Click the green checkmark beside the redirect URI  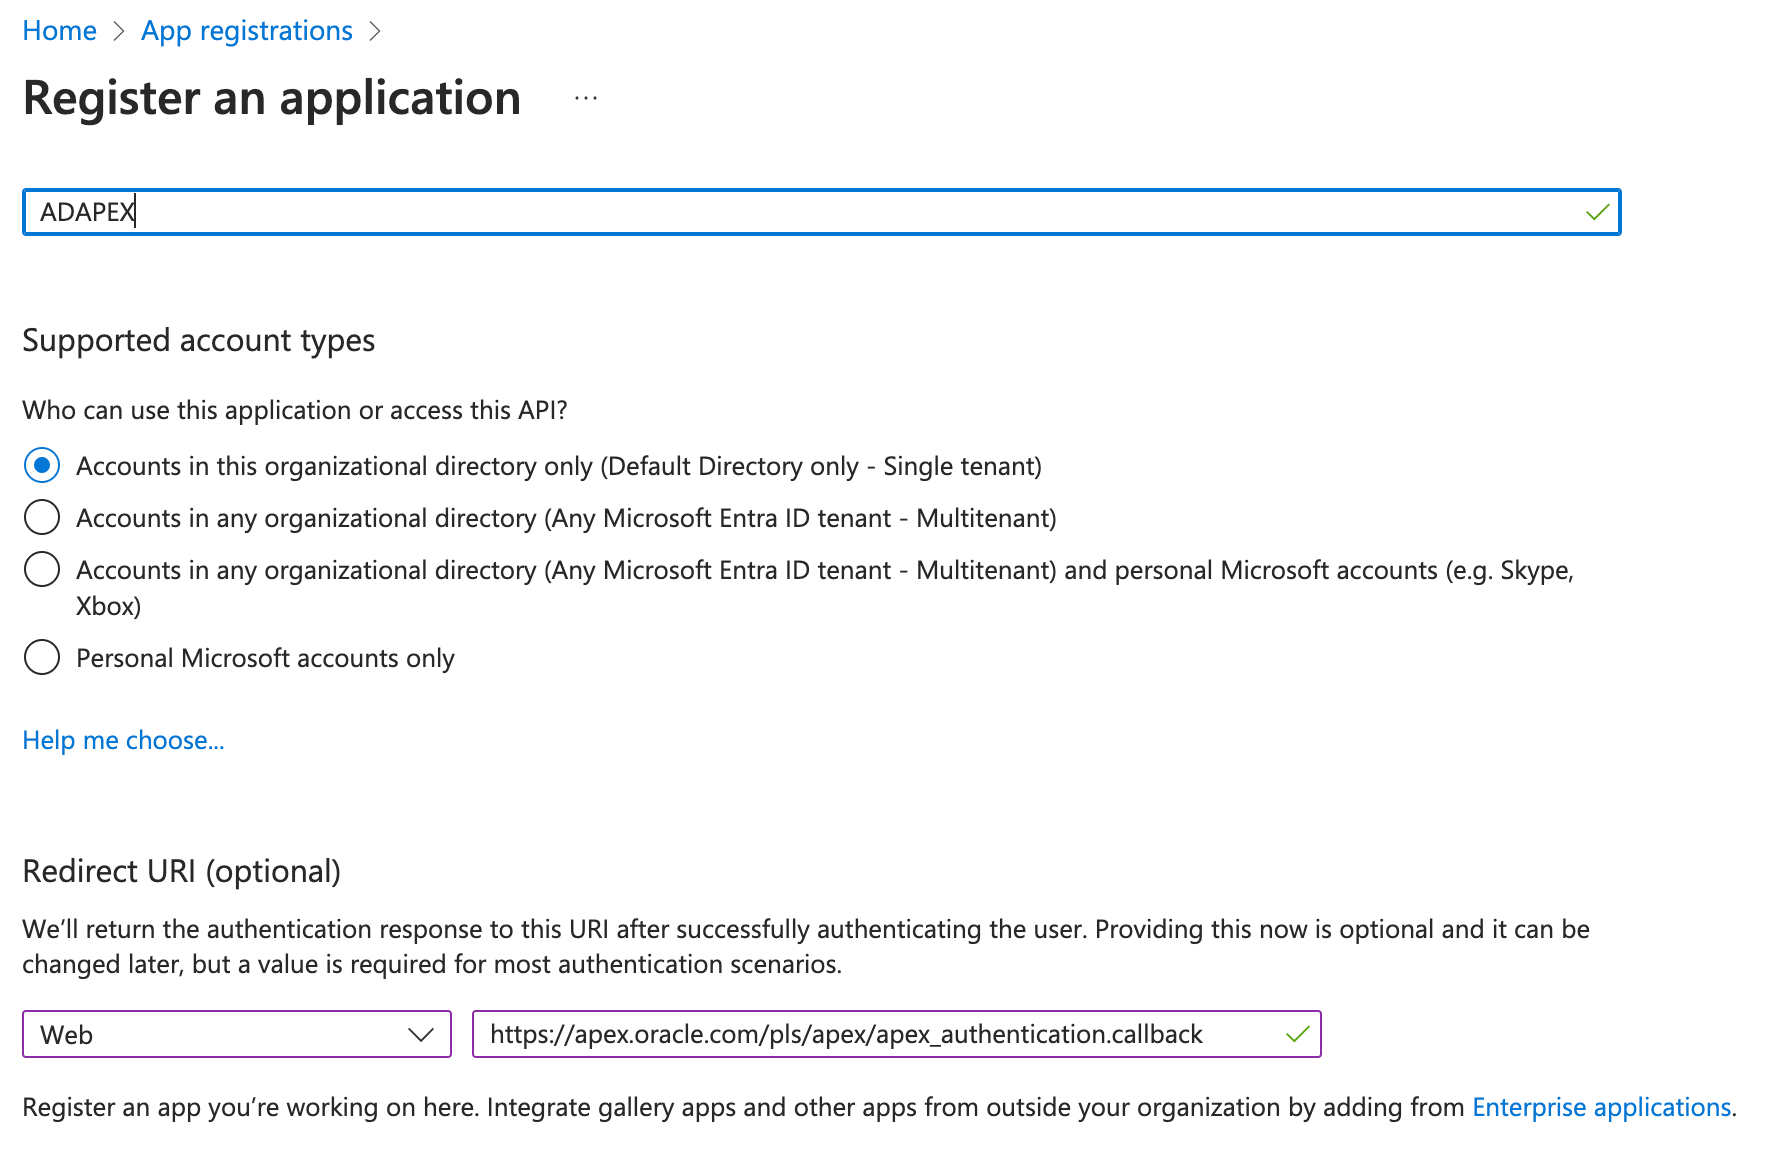tap(1297, 1034)
